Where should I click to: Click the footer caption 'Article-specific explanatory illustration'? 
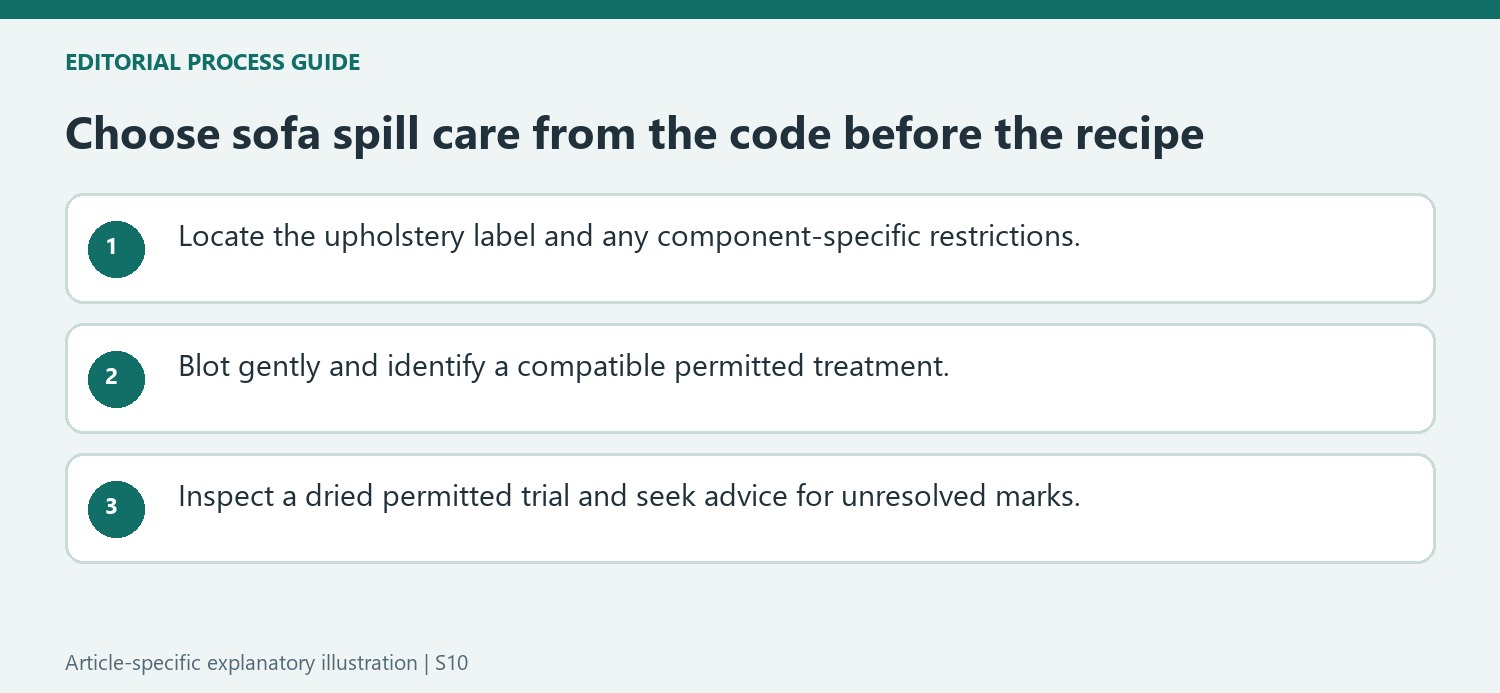[241, 663]
